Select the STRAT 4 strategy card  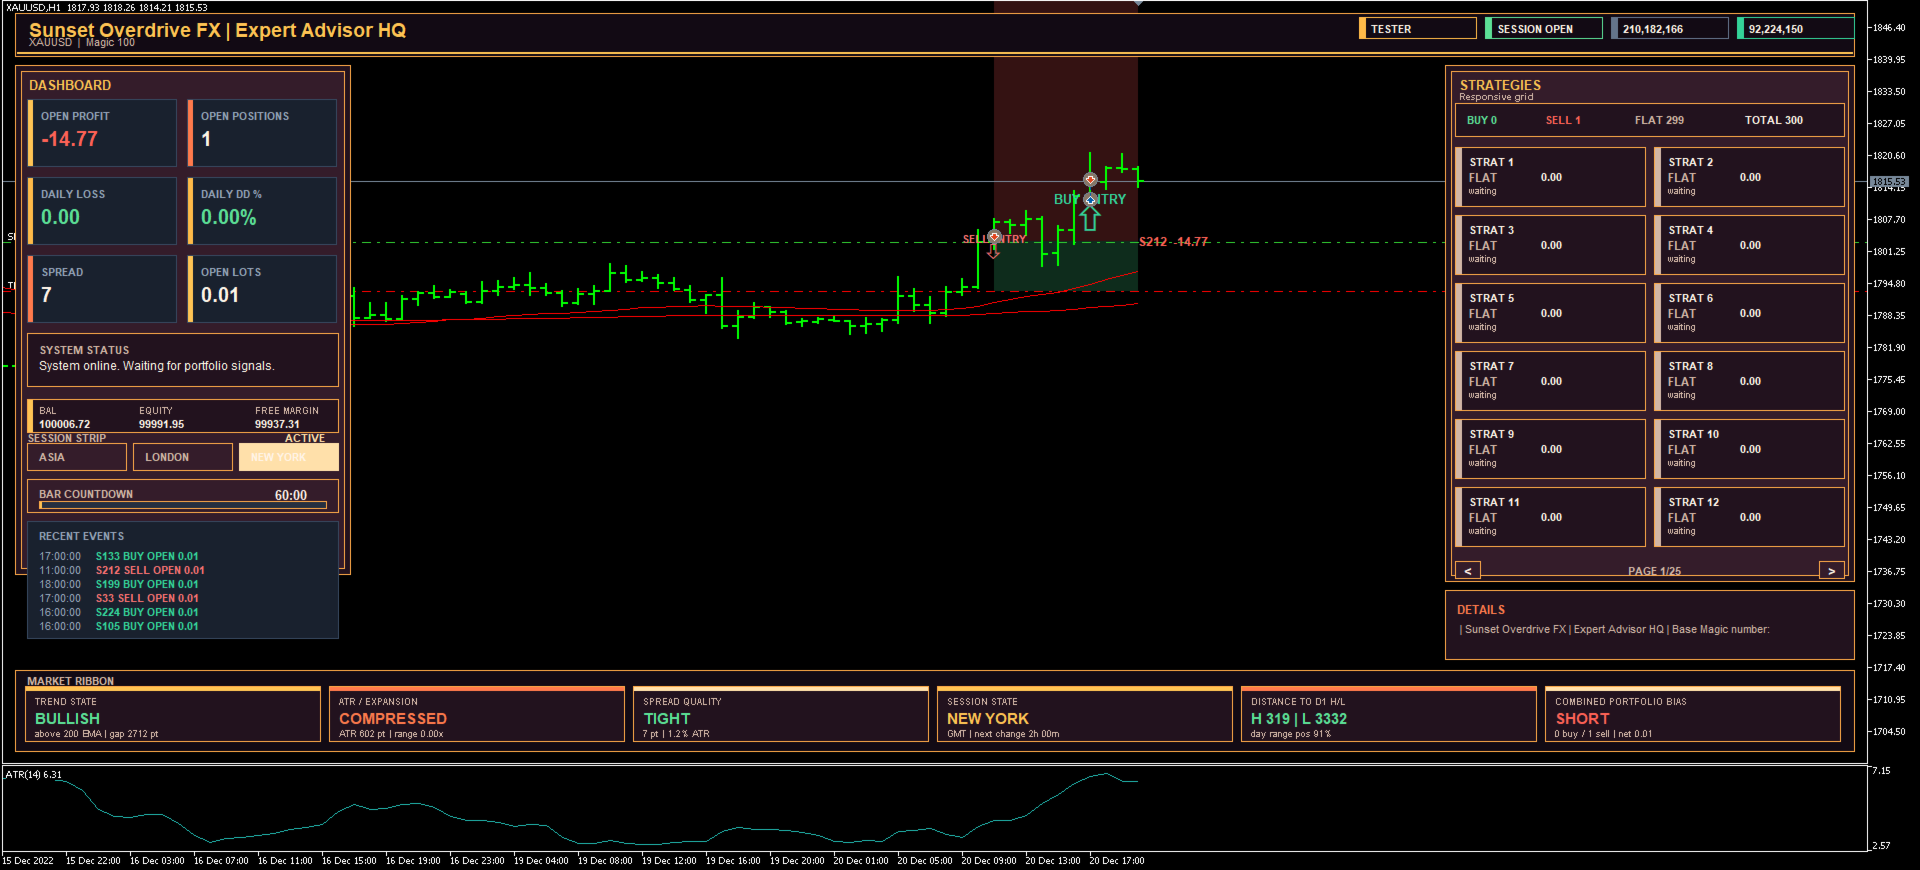(1750, 245)
